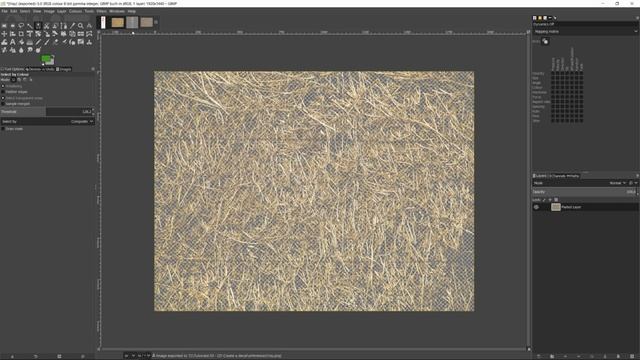This screenshot has height=360, width=640.
Task: Select the Pasted Layer name
Action: point(571,207)
